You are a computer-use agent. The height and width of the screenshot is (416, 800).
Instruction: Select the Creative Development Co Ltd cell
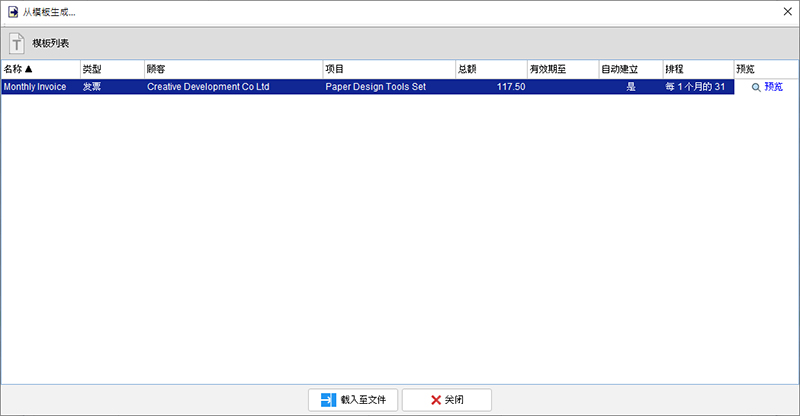point(234,87)
